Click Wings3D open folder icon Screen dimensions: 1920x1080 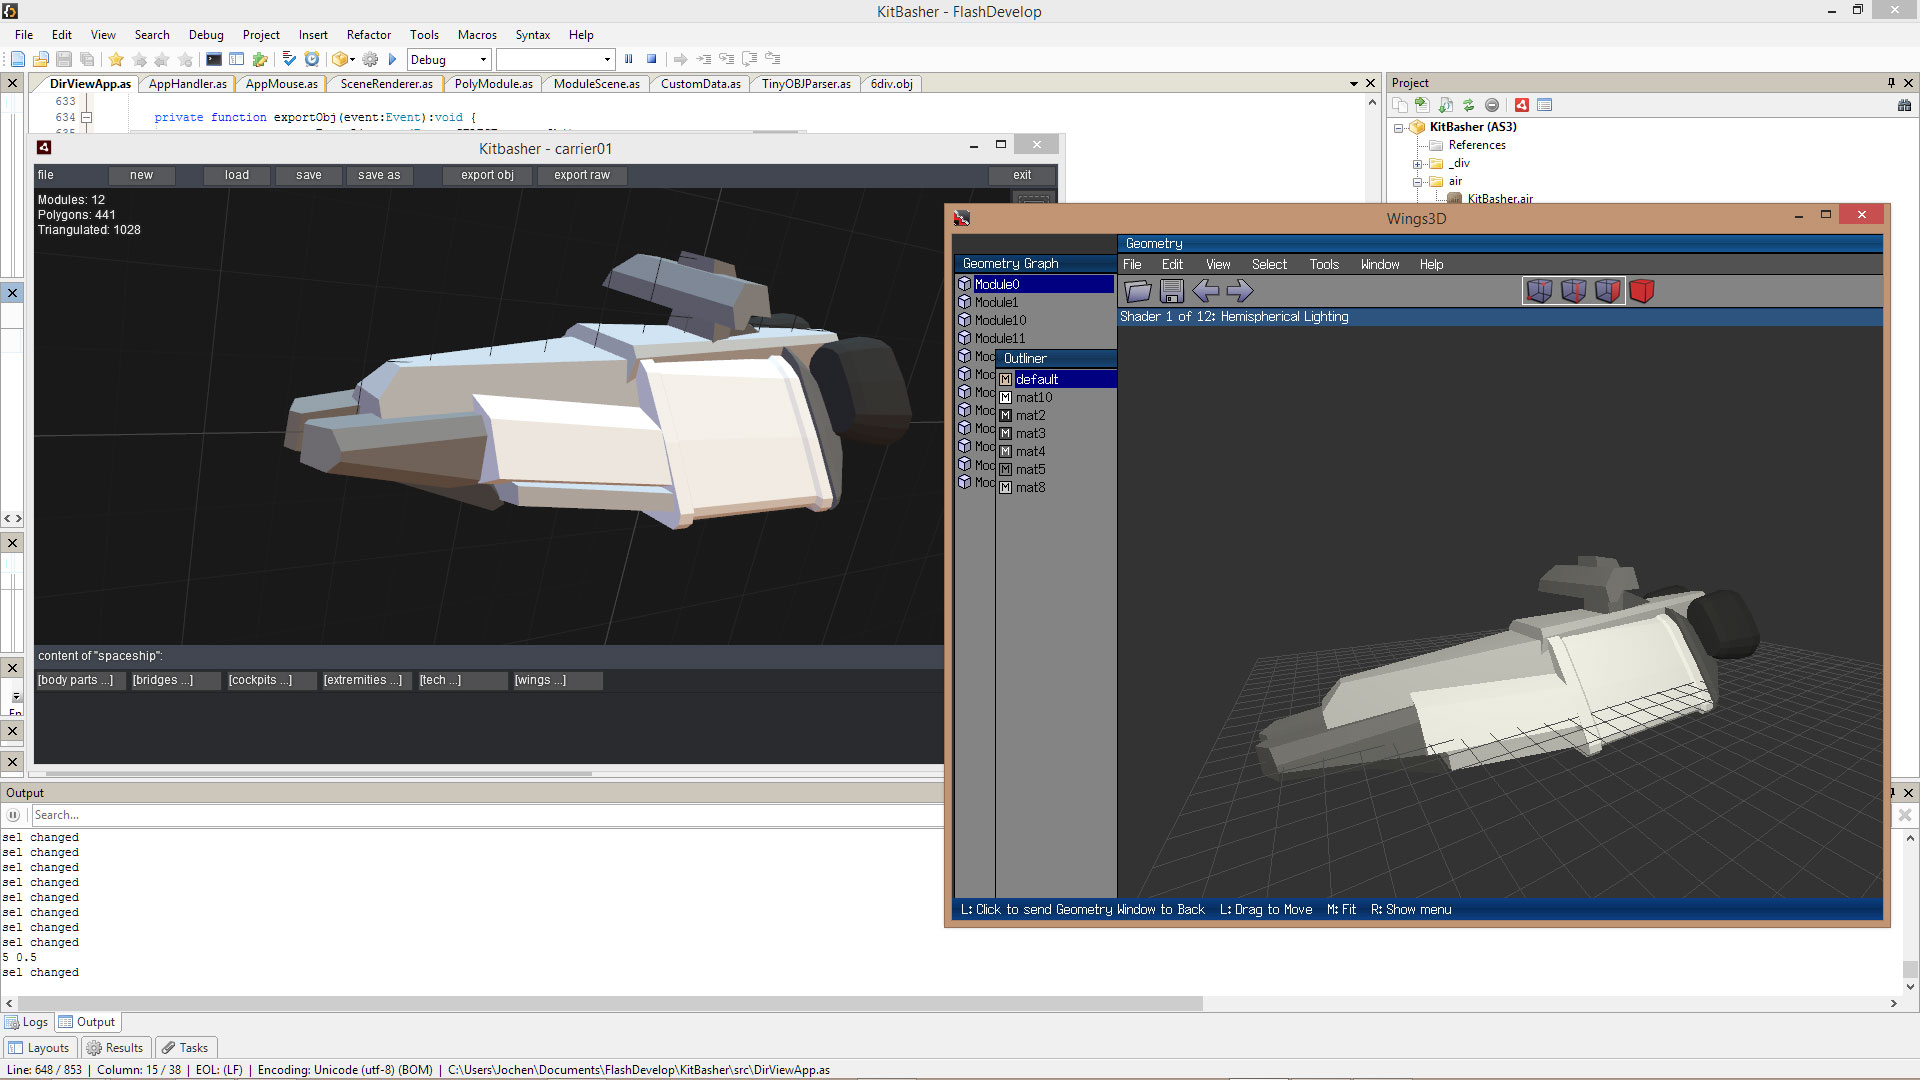coord(1138,291)
